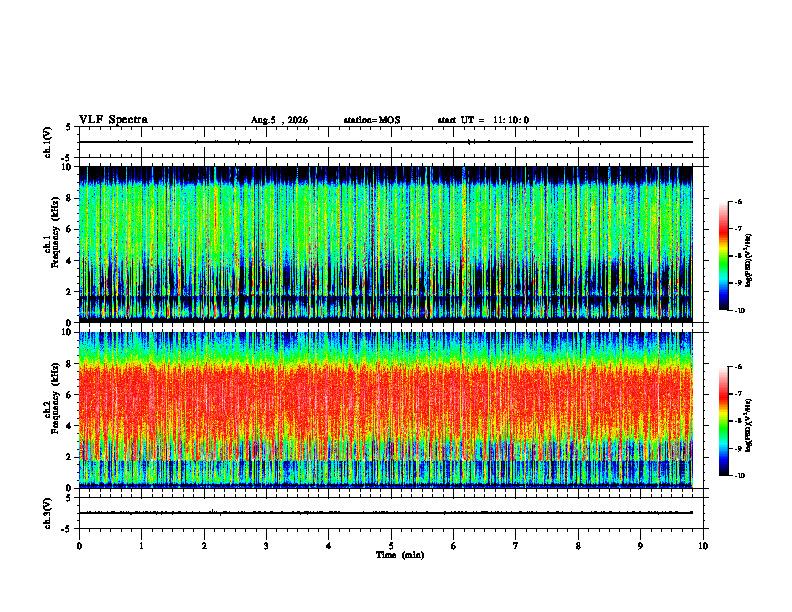Viewport: 792px width, 612px height.
Task: Click the "VLF Spectra" plot title
Action: click(x=113, y=120)
